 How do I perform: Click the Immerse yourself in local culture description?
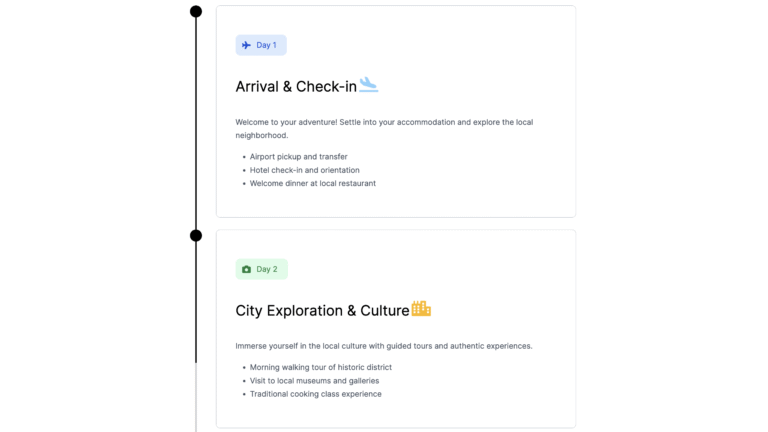(384, 346)
